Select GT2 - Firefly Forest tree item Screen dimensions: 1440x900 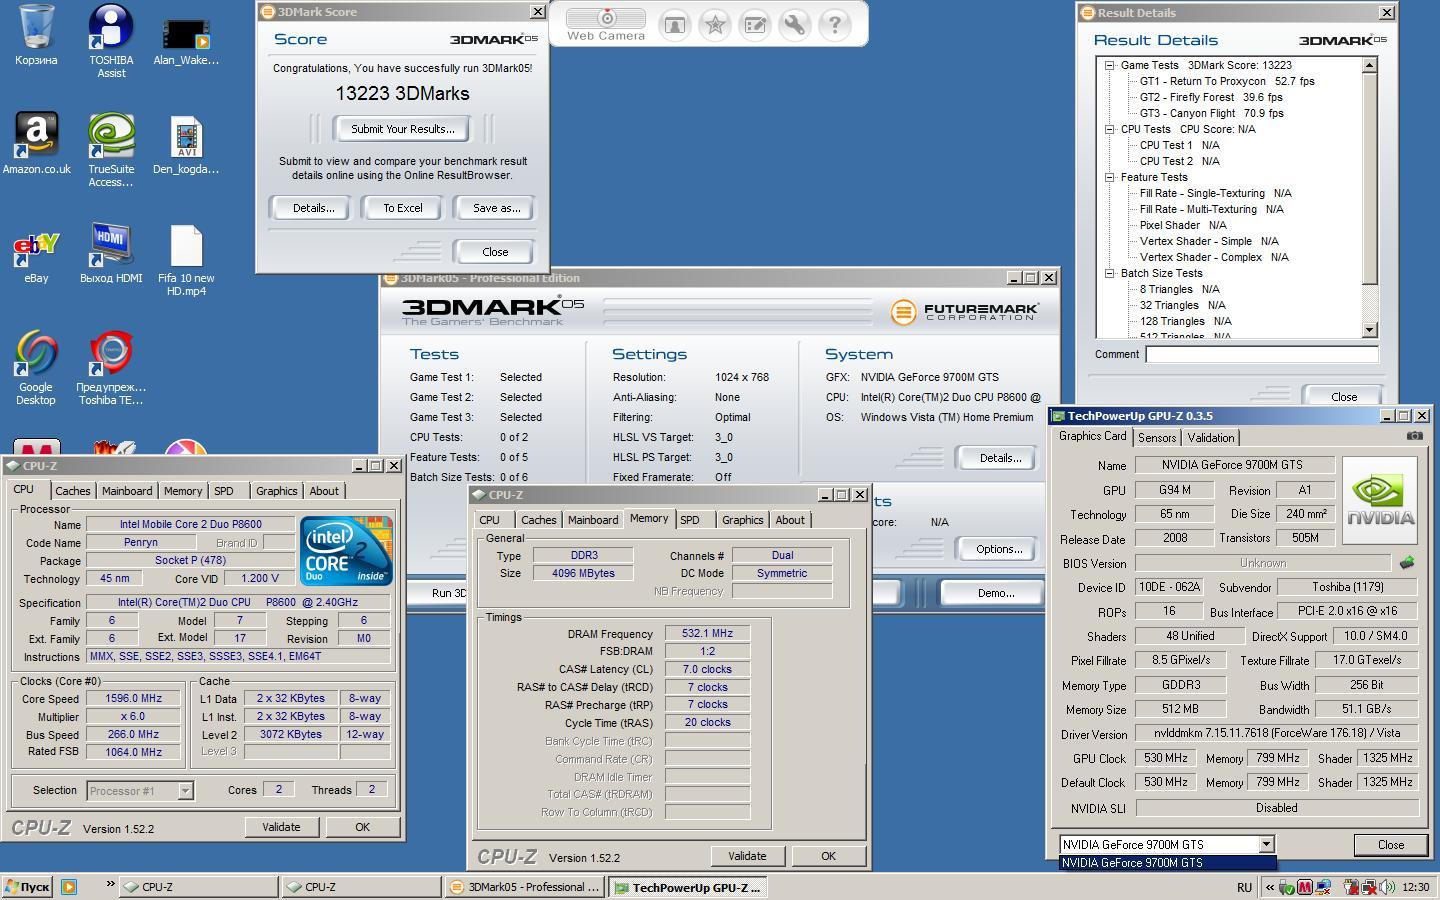pos(1211,97)
